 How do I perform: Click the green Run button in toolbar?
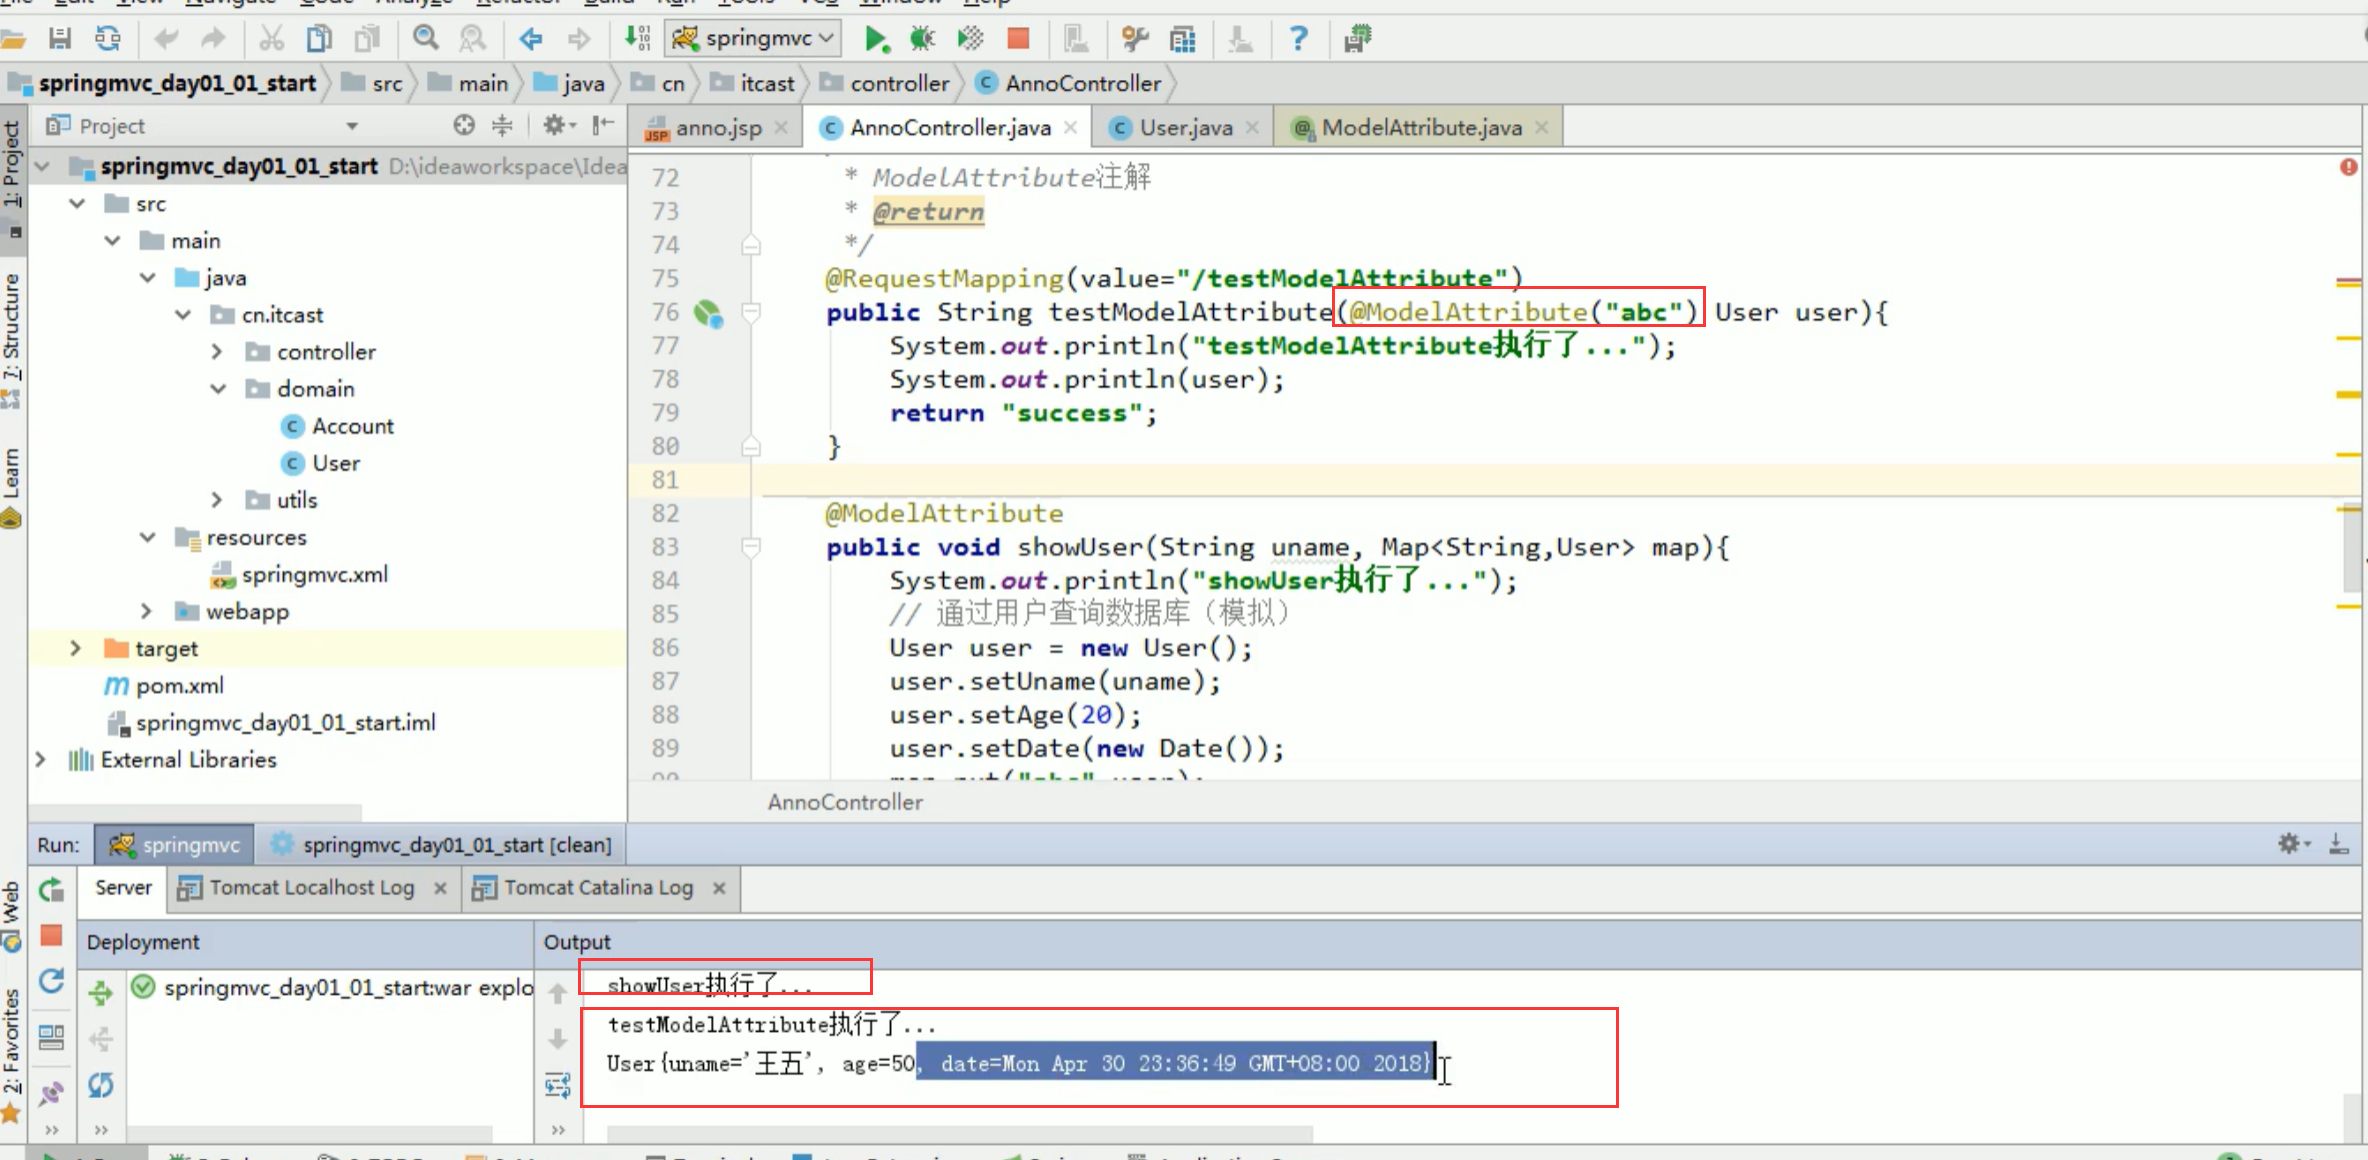pyautogui.click(x=875, y=39)
